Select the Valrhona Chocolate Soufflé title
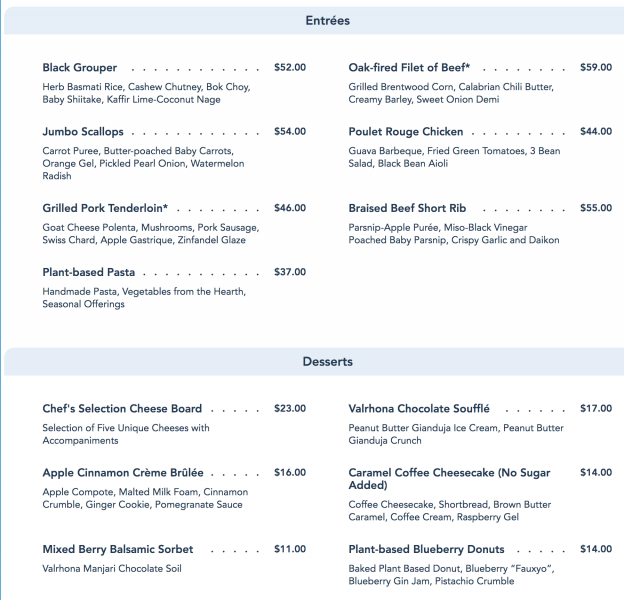Image resolution: width=624 pixels, height=600 pixels. pyautogui.click(x=419, y=409)
